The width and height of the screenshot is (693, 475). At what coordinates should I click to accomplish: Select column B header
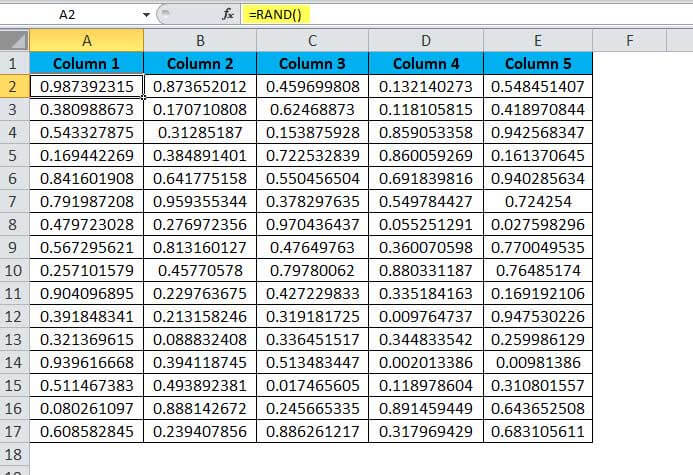(200, 41)
